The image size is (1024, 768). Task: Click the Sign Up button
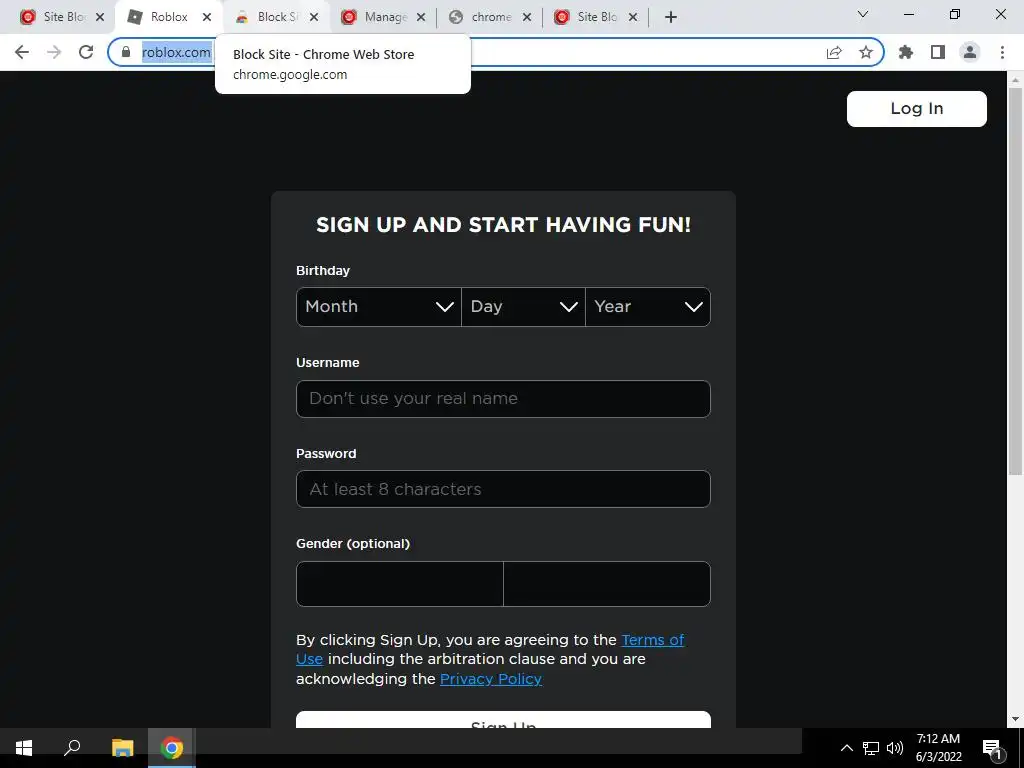pos(503,720)
